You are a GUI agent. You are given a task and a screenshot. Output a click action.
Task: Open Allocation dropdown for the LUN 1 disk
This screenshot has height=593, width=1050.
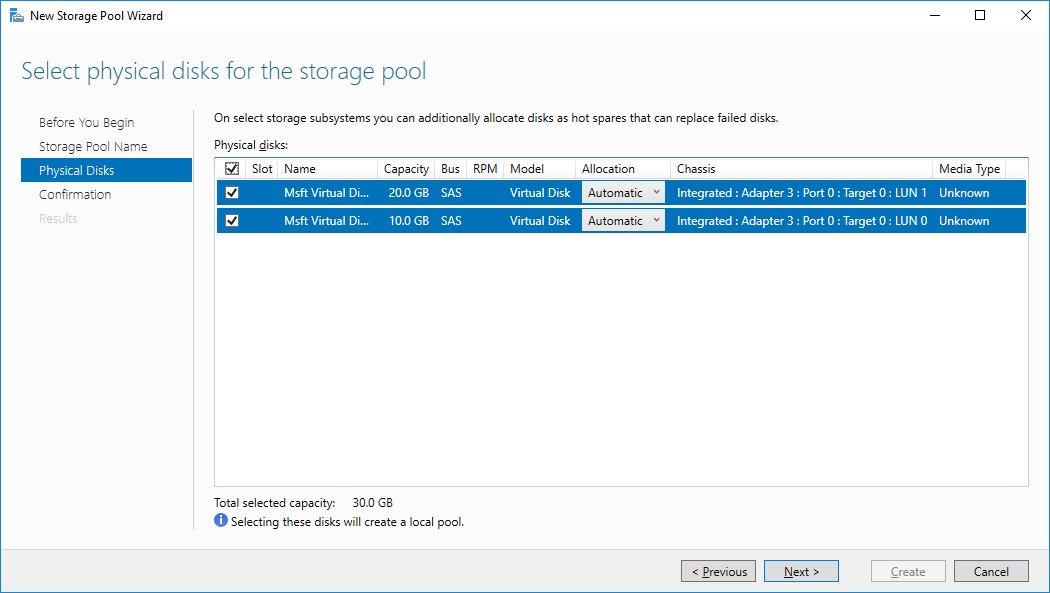pos(656,193)
